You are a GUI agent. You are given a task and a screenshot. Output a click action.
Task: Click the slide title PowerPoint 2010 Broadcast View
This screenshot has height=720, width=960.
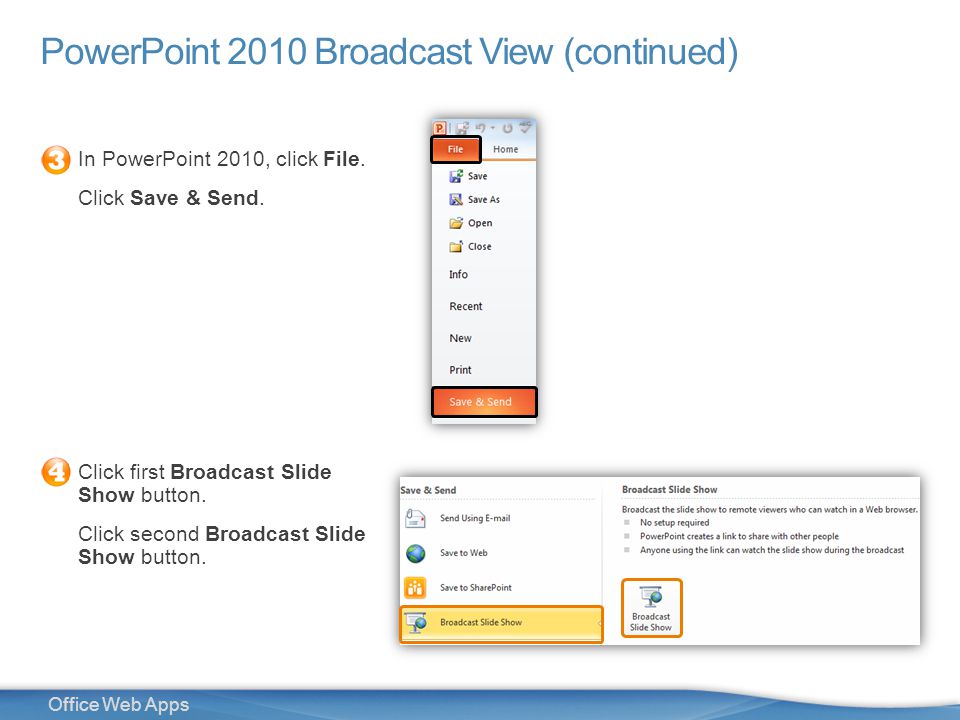389,53
